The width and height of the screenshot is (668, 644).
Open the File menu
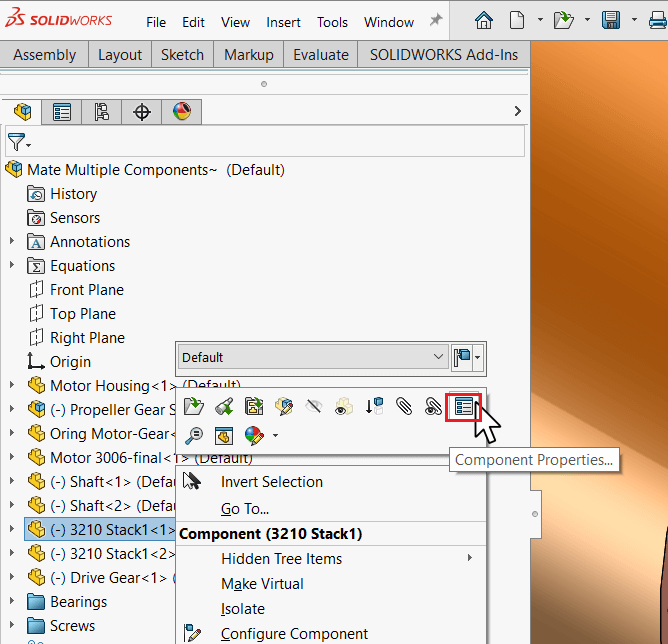[156, 22]
